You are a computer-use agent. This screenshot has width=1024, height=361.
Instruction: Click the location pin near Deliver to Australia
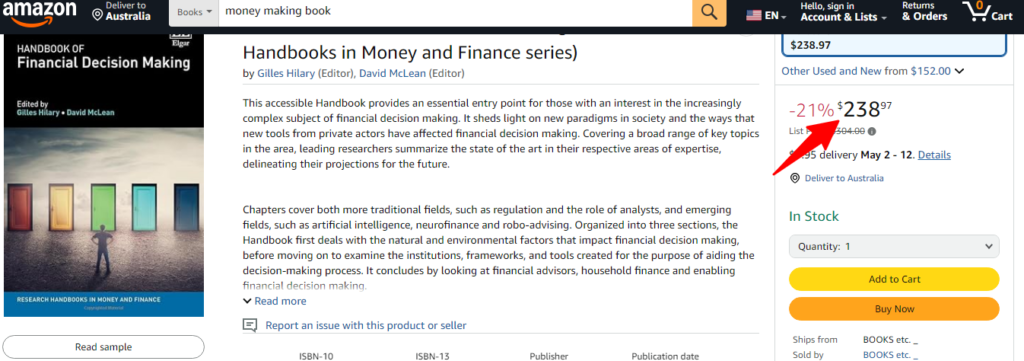click(795, 178)
